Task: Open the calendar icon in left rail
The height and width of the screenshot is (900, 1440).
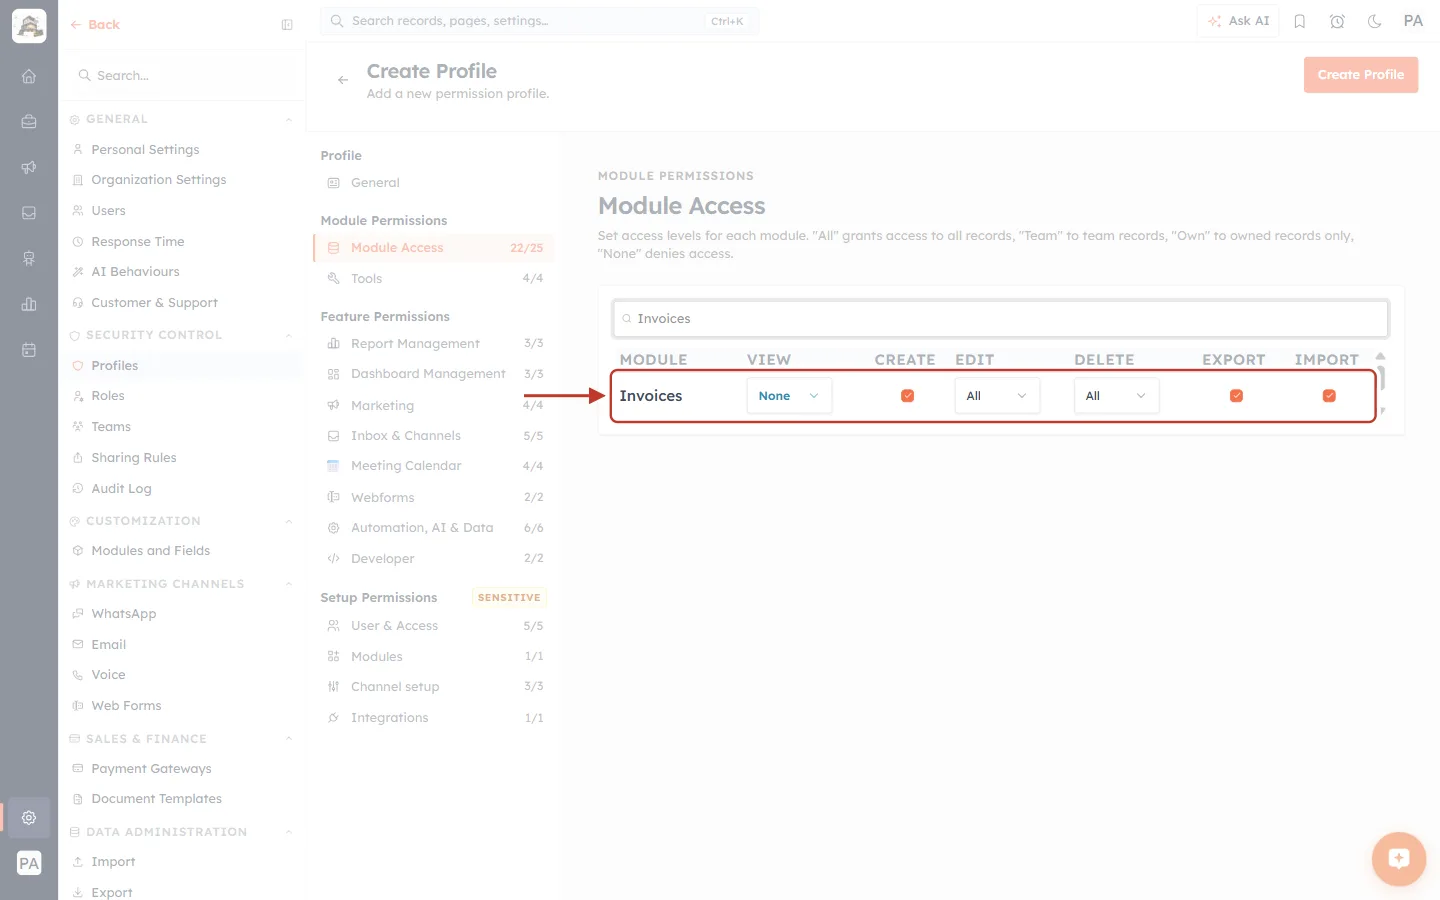Action: pos(29,350)
